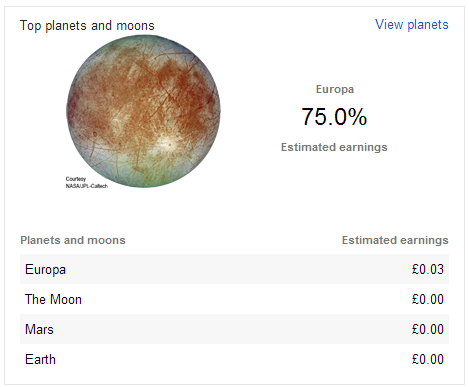Click the £0.03 earnings for Europa

click(x=428, y=269)
